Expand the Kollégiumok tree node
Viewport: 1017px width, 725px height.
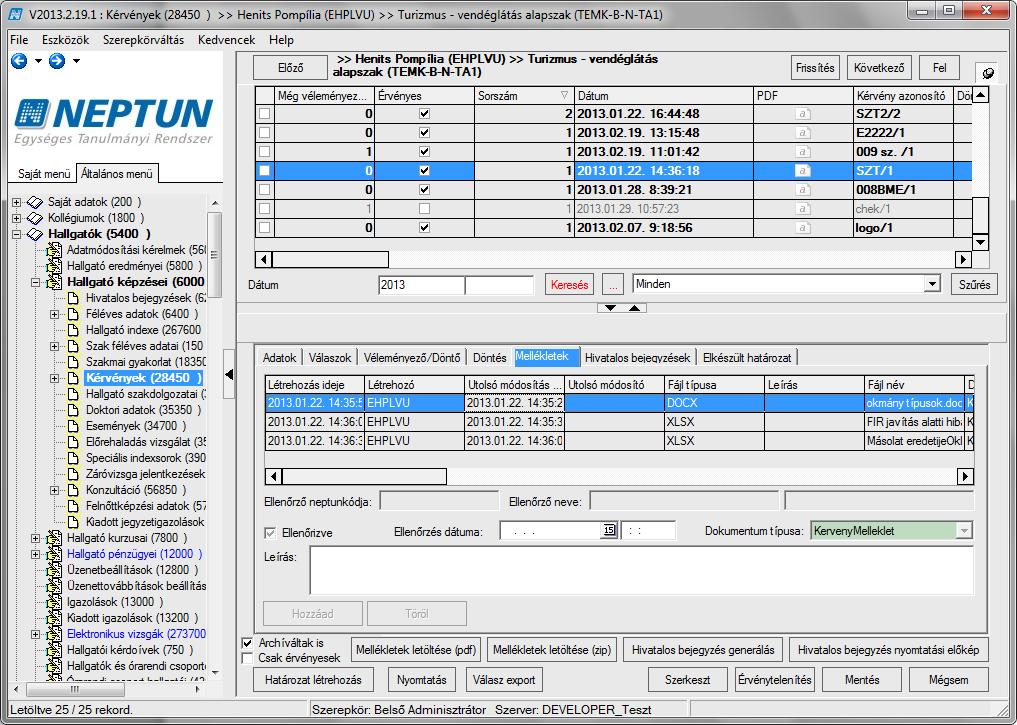pyautogui.click(x=17, y=219)
